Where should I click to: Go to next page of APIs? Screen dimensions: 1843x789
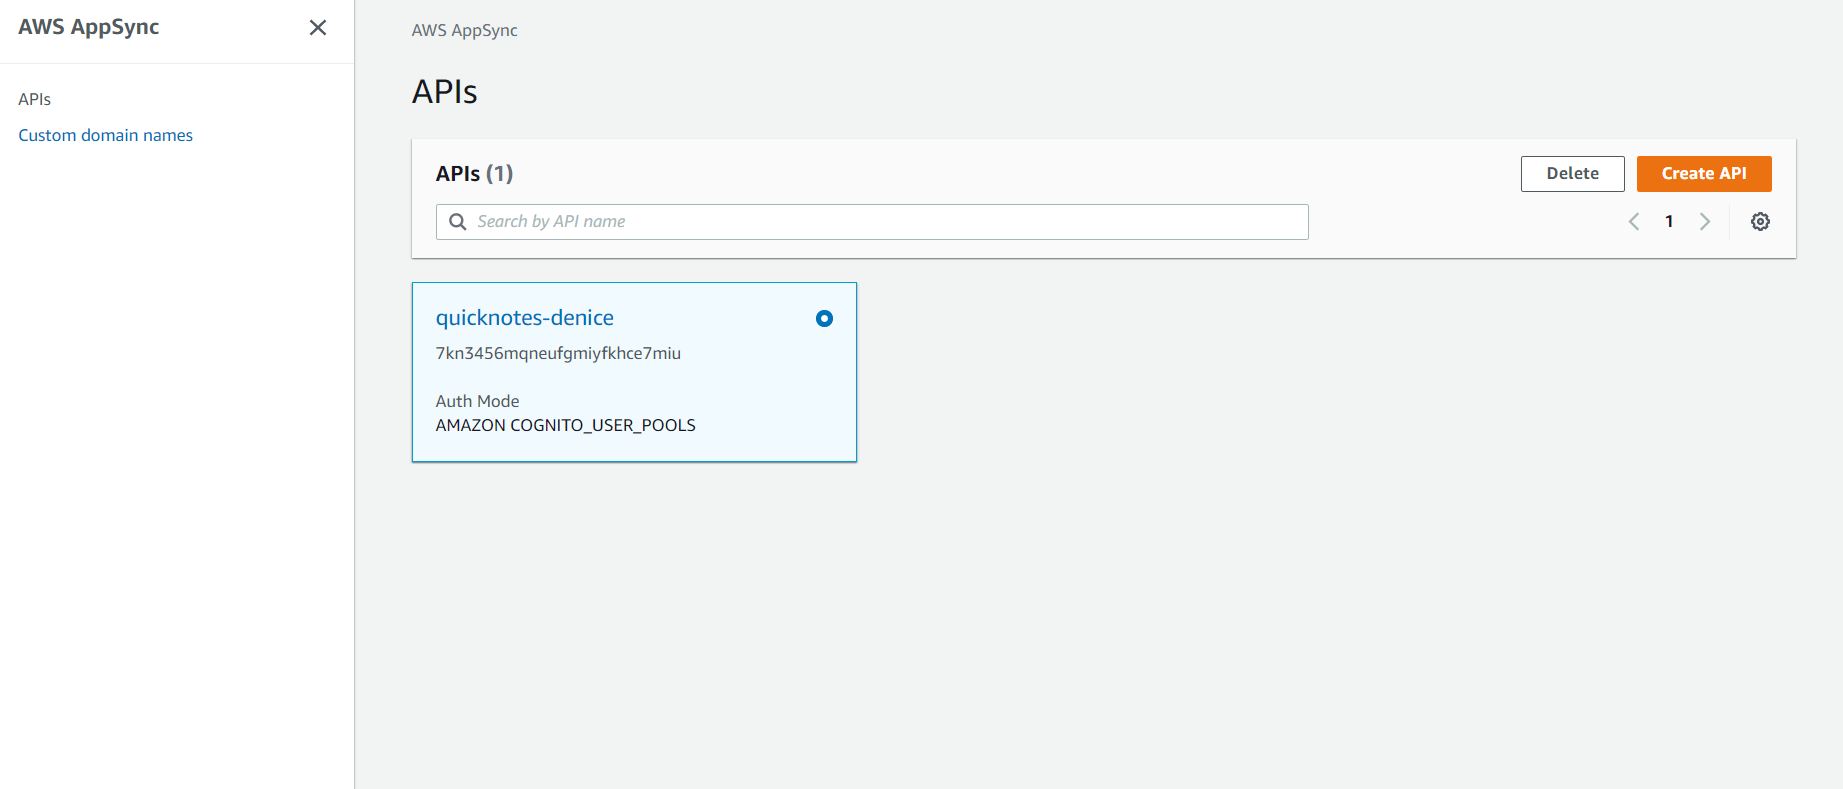(1705, 222)
